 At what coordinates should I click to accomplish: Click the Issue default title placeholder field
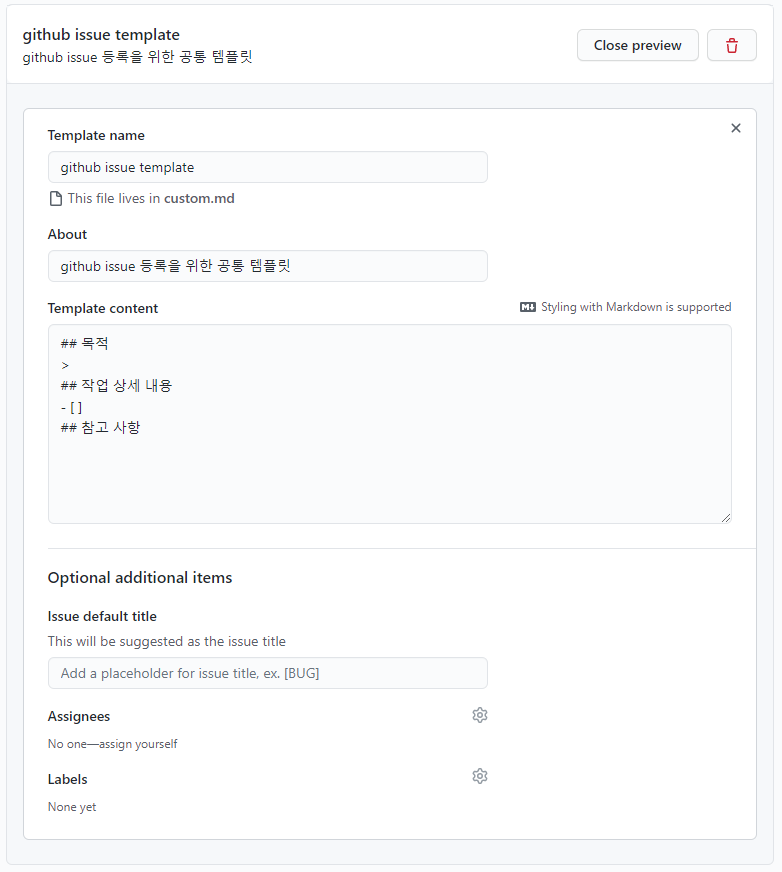(x=267, y=673)
